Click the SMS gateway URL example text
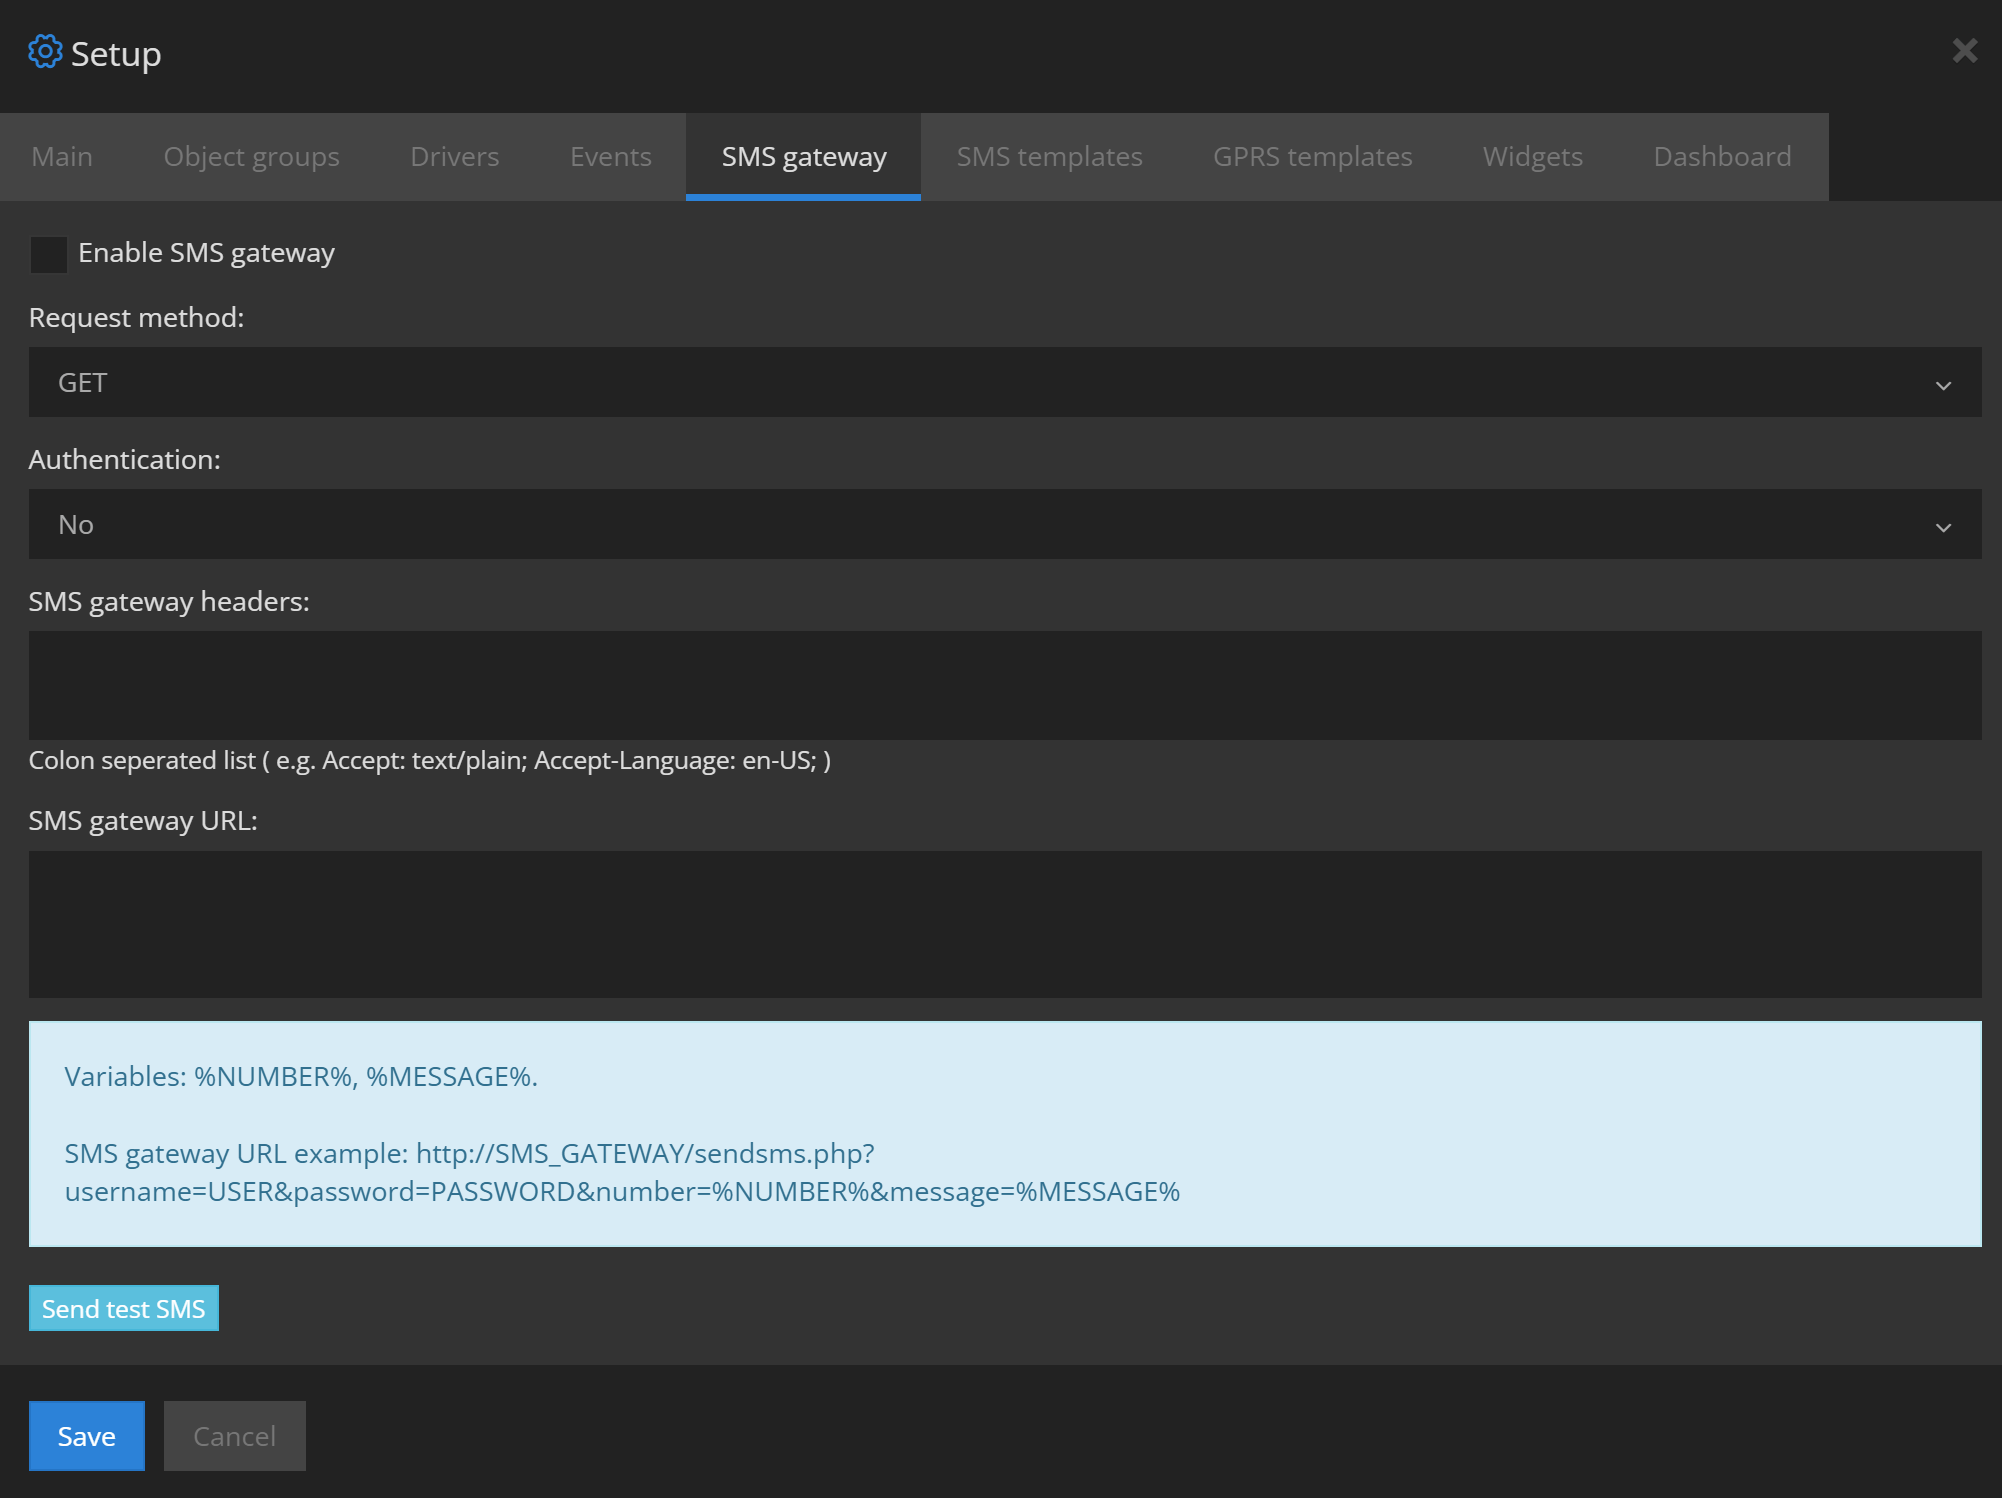The image size is (2002, 1498). point(622,1173)
